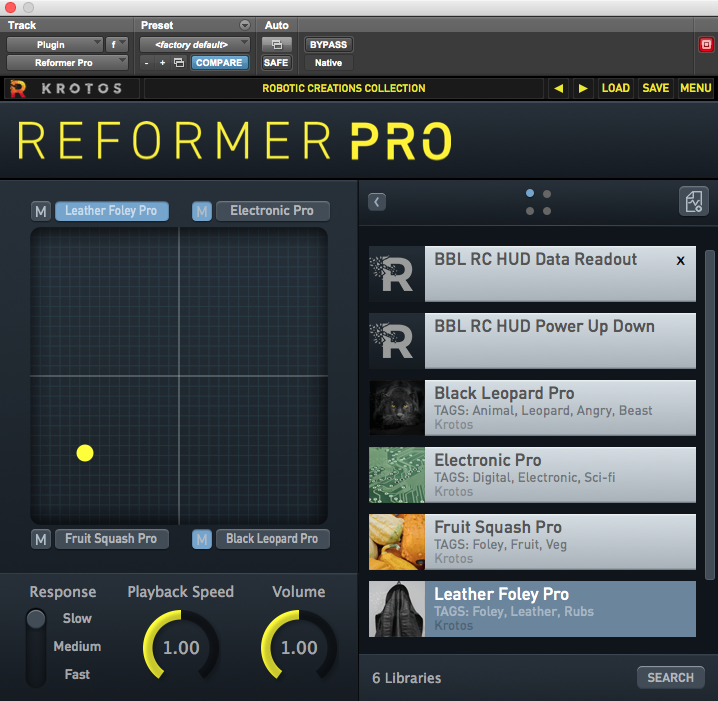The height and width of the screenshot is (701, 718).
Task: Click LOAD in the preset bar
Action: [615, 88]
